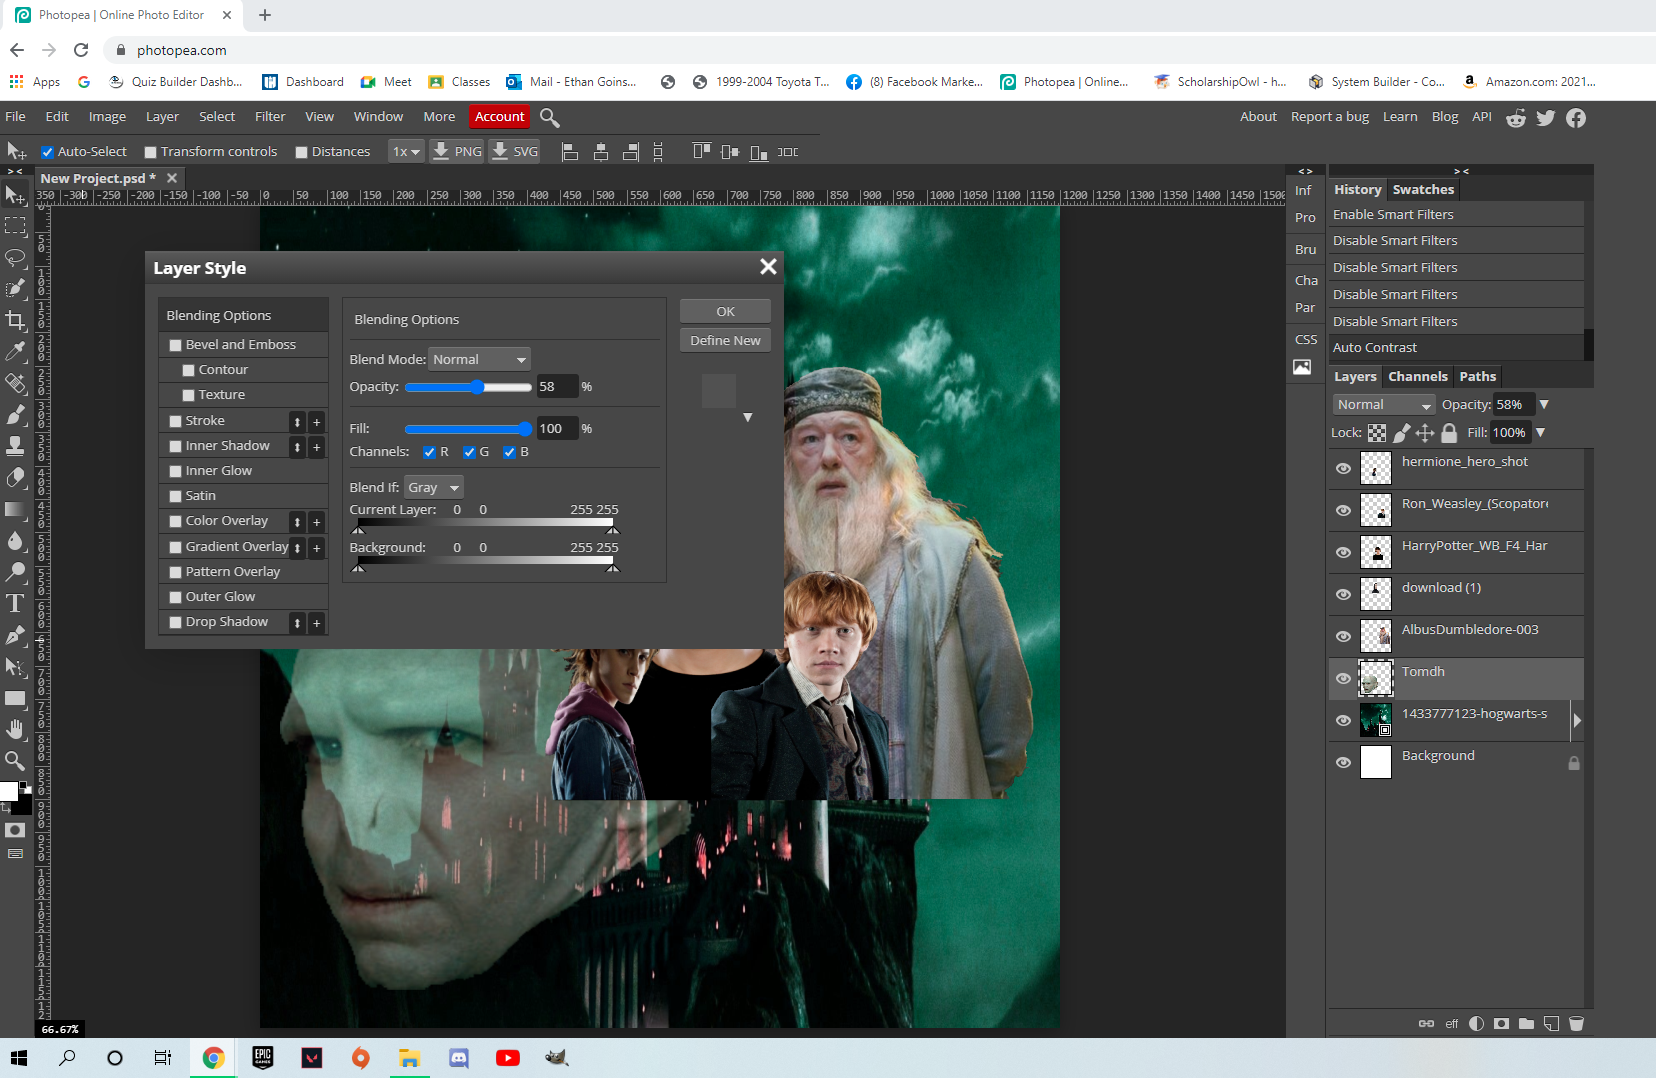Viewport: 1656px width, 1078px height.
Task: Open layer blend mode dropdown in Layers panel
Action: tap(1384, 404)
